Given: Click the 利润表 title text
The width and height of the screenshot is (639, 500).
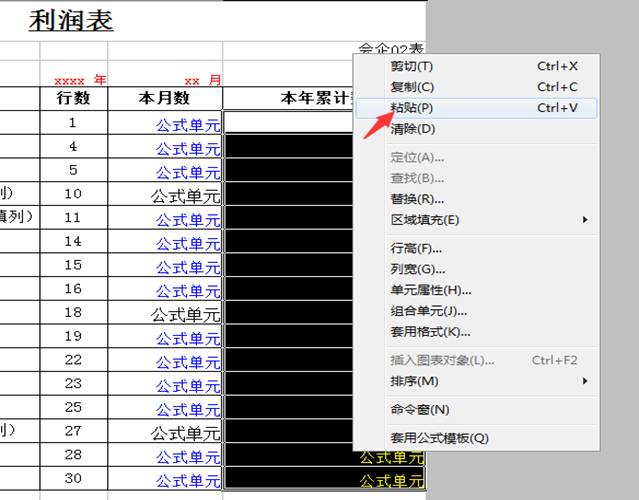Looking at the screenshot, I should pyautogui.click(x=71, y=21).
